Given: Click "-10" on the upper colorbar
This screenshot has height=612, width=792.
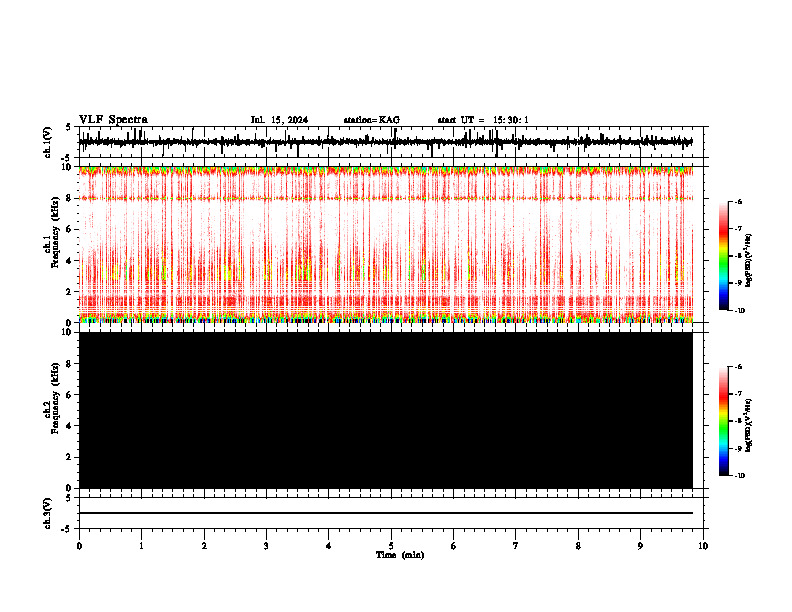Looking at the screenshot, I should 739,311.
